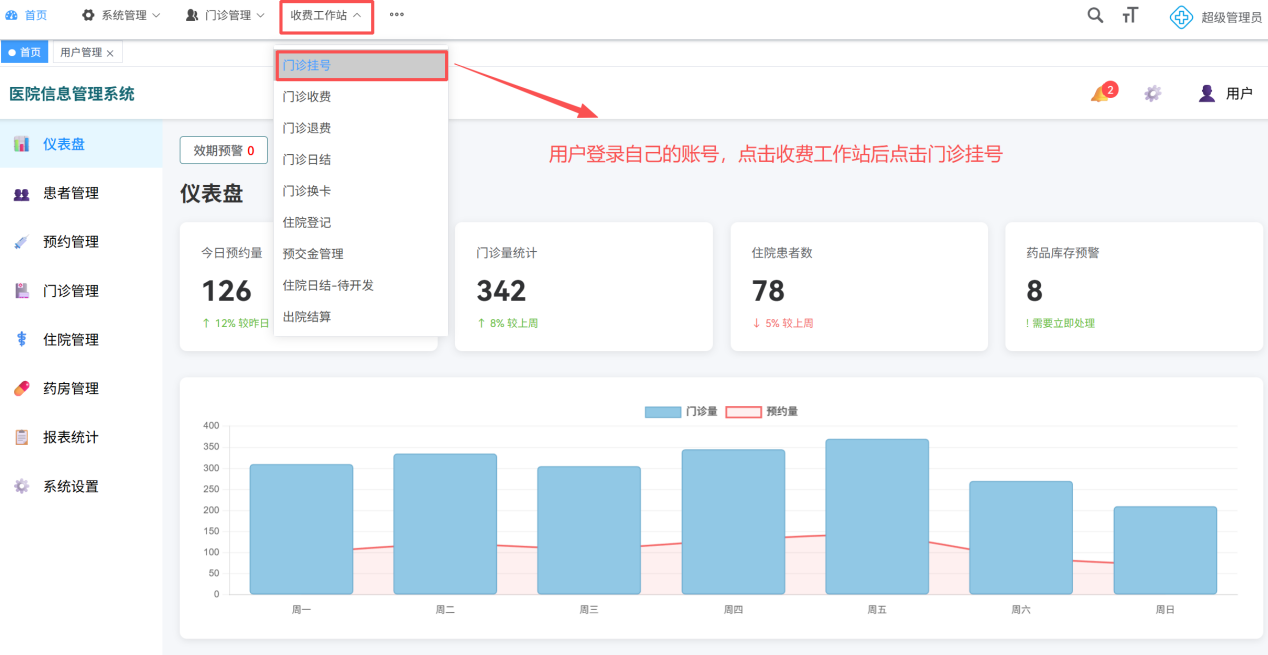The image size is (1268, 655).
Task: Open 患者管理 in the sidebar
Action: 70,193
